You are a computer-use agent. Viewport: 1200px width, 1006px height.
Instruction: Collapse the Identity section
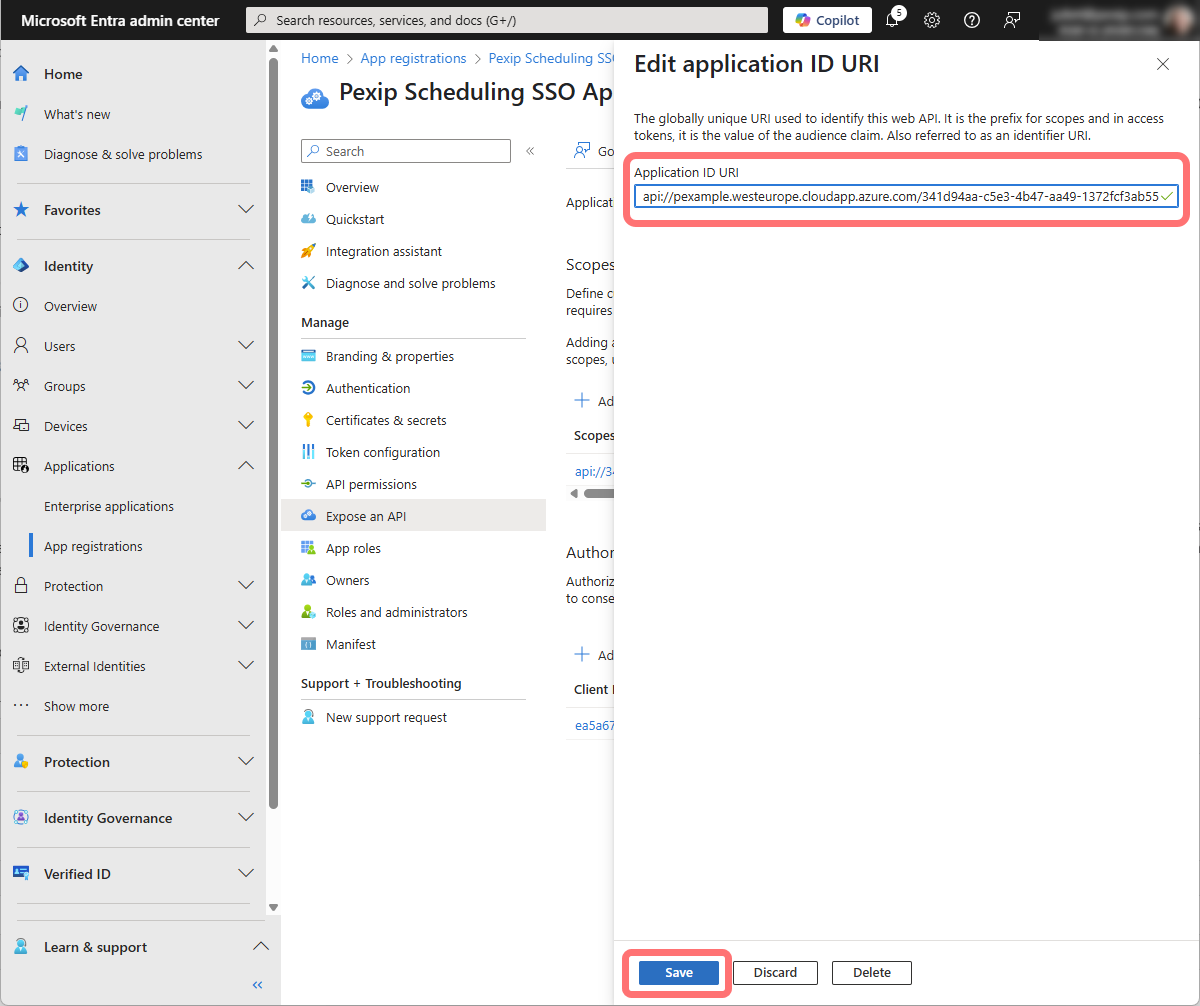pyautogui.click(x=246, y=266)
